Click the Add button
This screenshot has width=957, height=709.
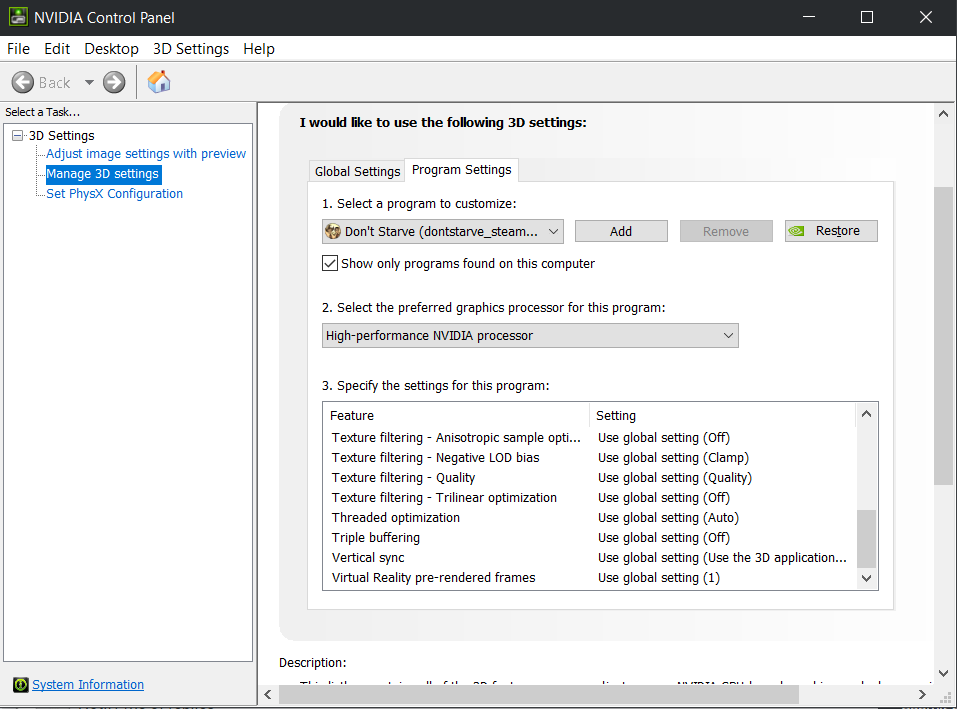[621, 231]
